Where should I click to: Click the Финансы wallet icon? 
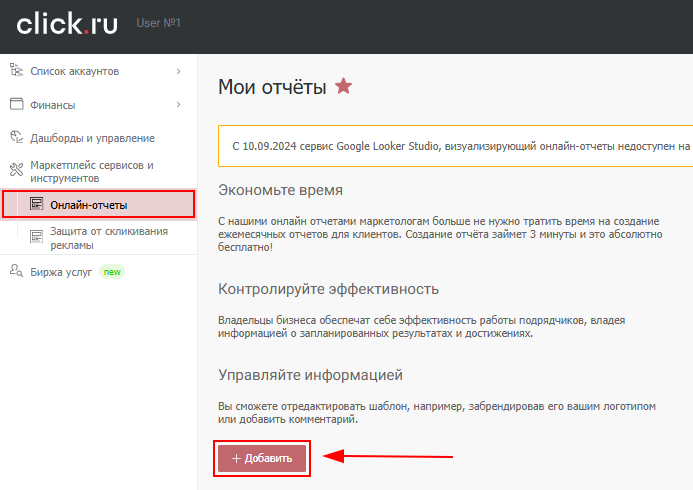[16, 104]
